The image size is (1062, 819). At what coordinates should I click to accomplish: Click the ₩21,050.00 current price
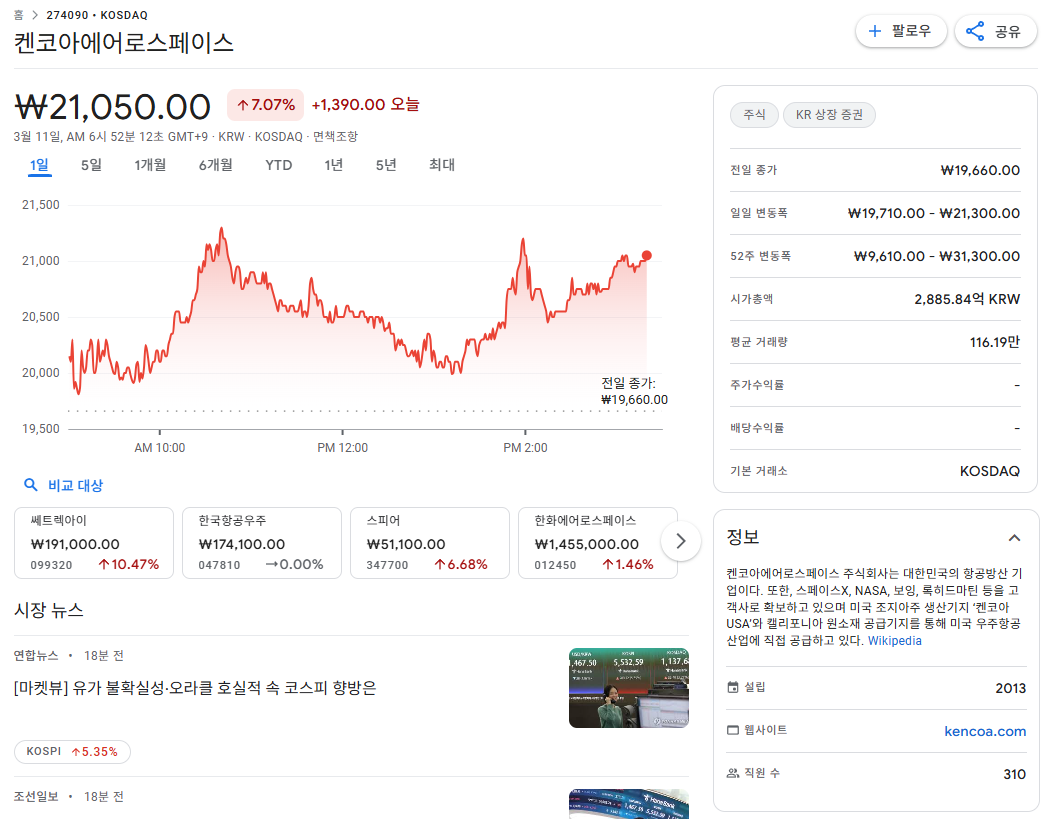112,107
